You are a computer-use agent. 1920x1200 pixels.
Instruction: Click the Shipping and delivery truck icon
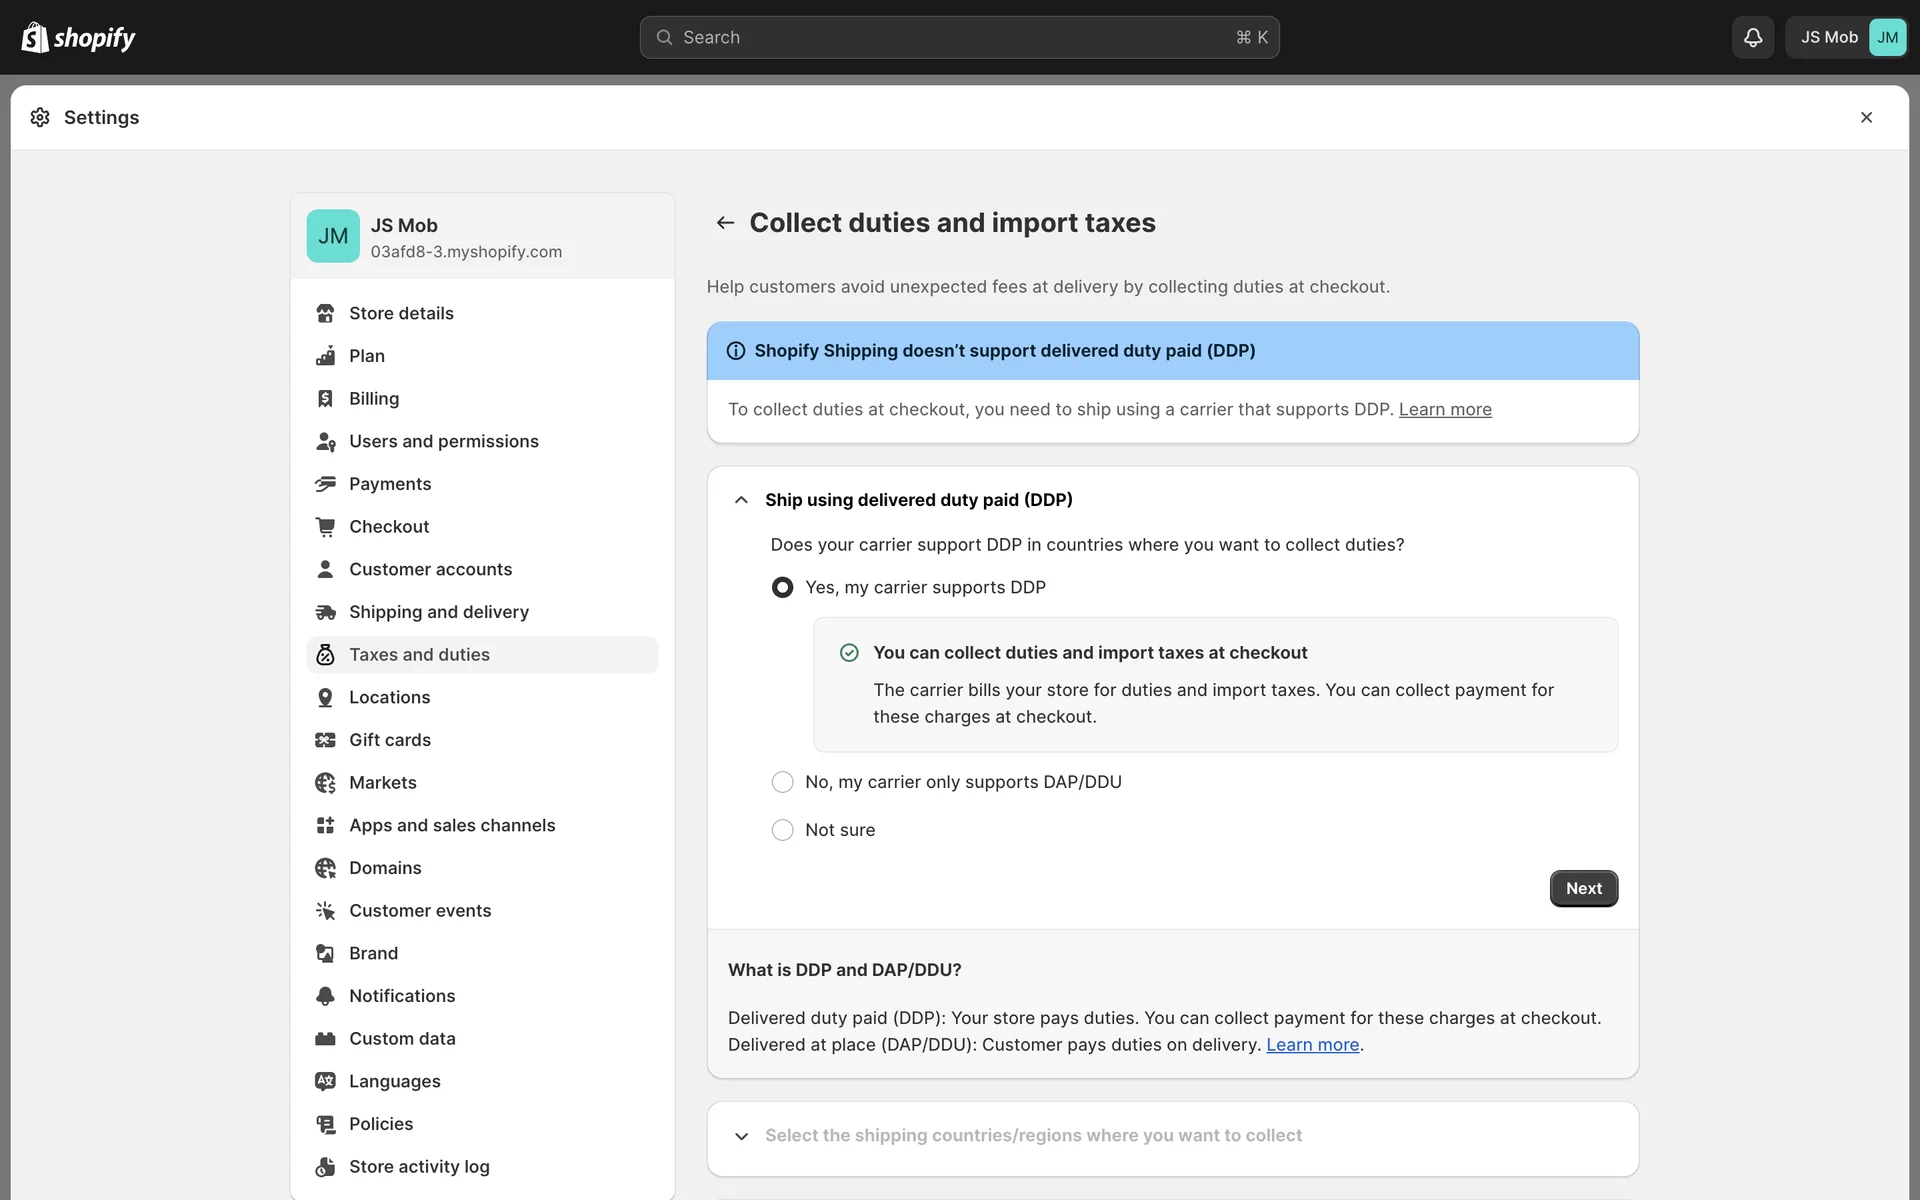point(325,612)
